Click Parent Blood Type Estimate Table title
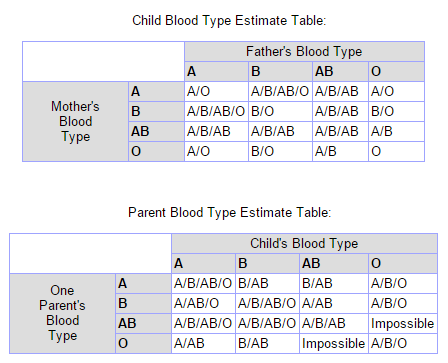Viewport: 448px width, 363px height. tap(229, 213)
